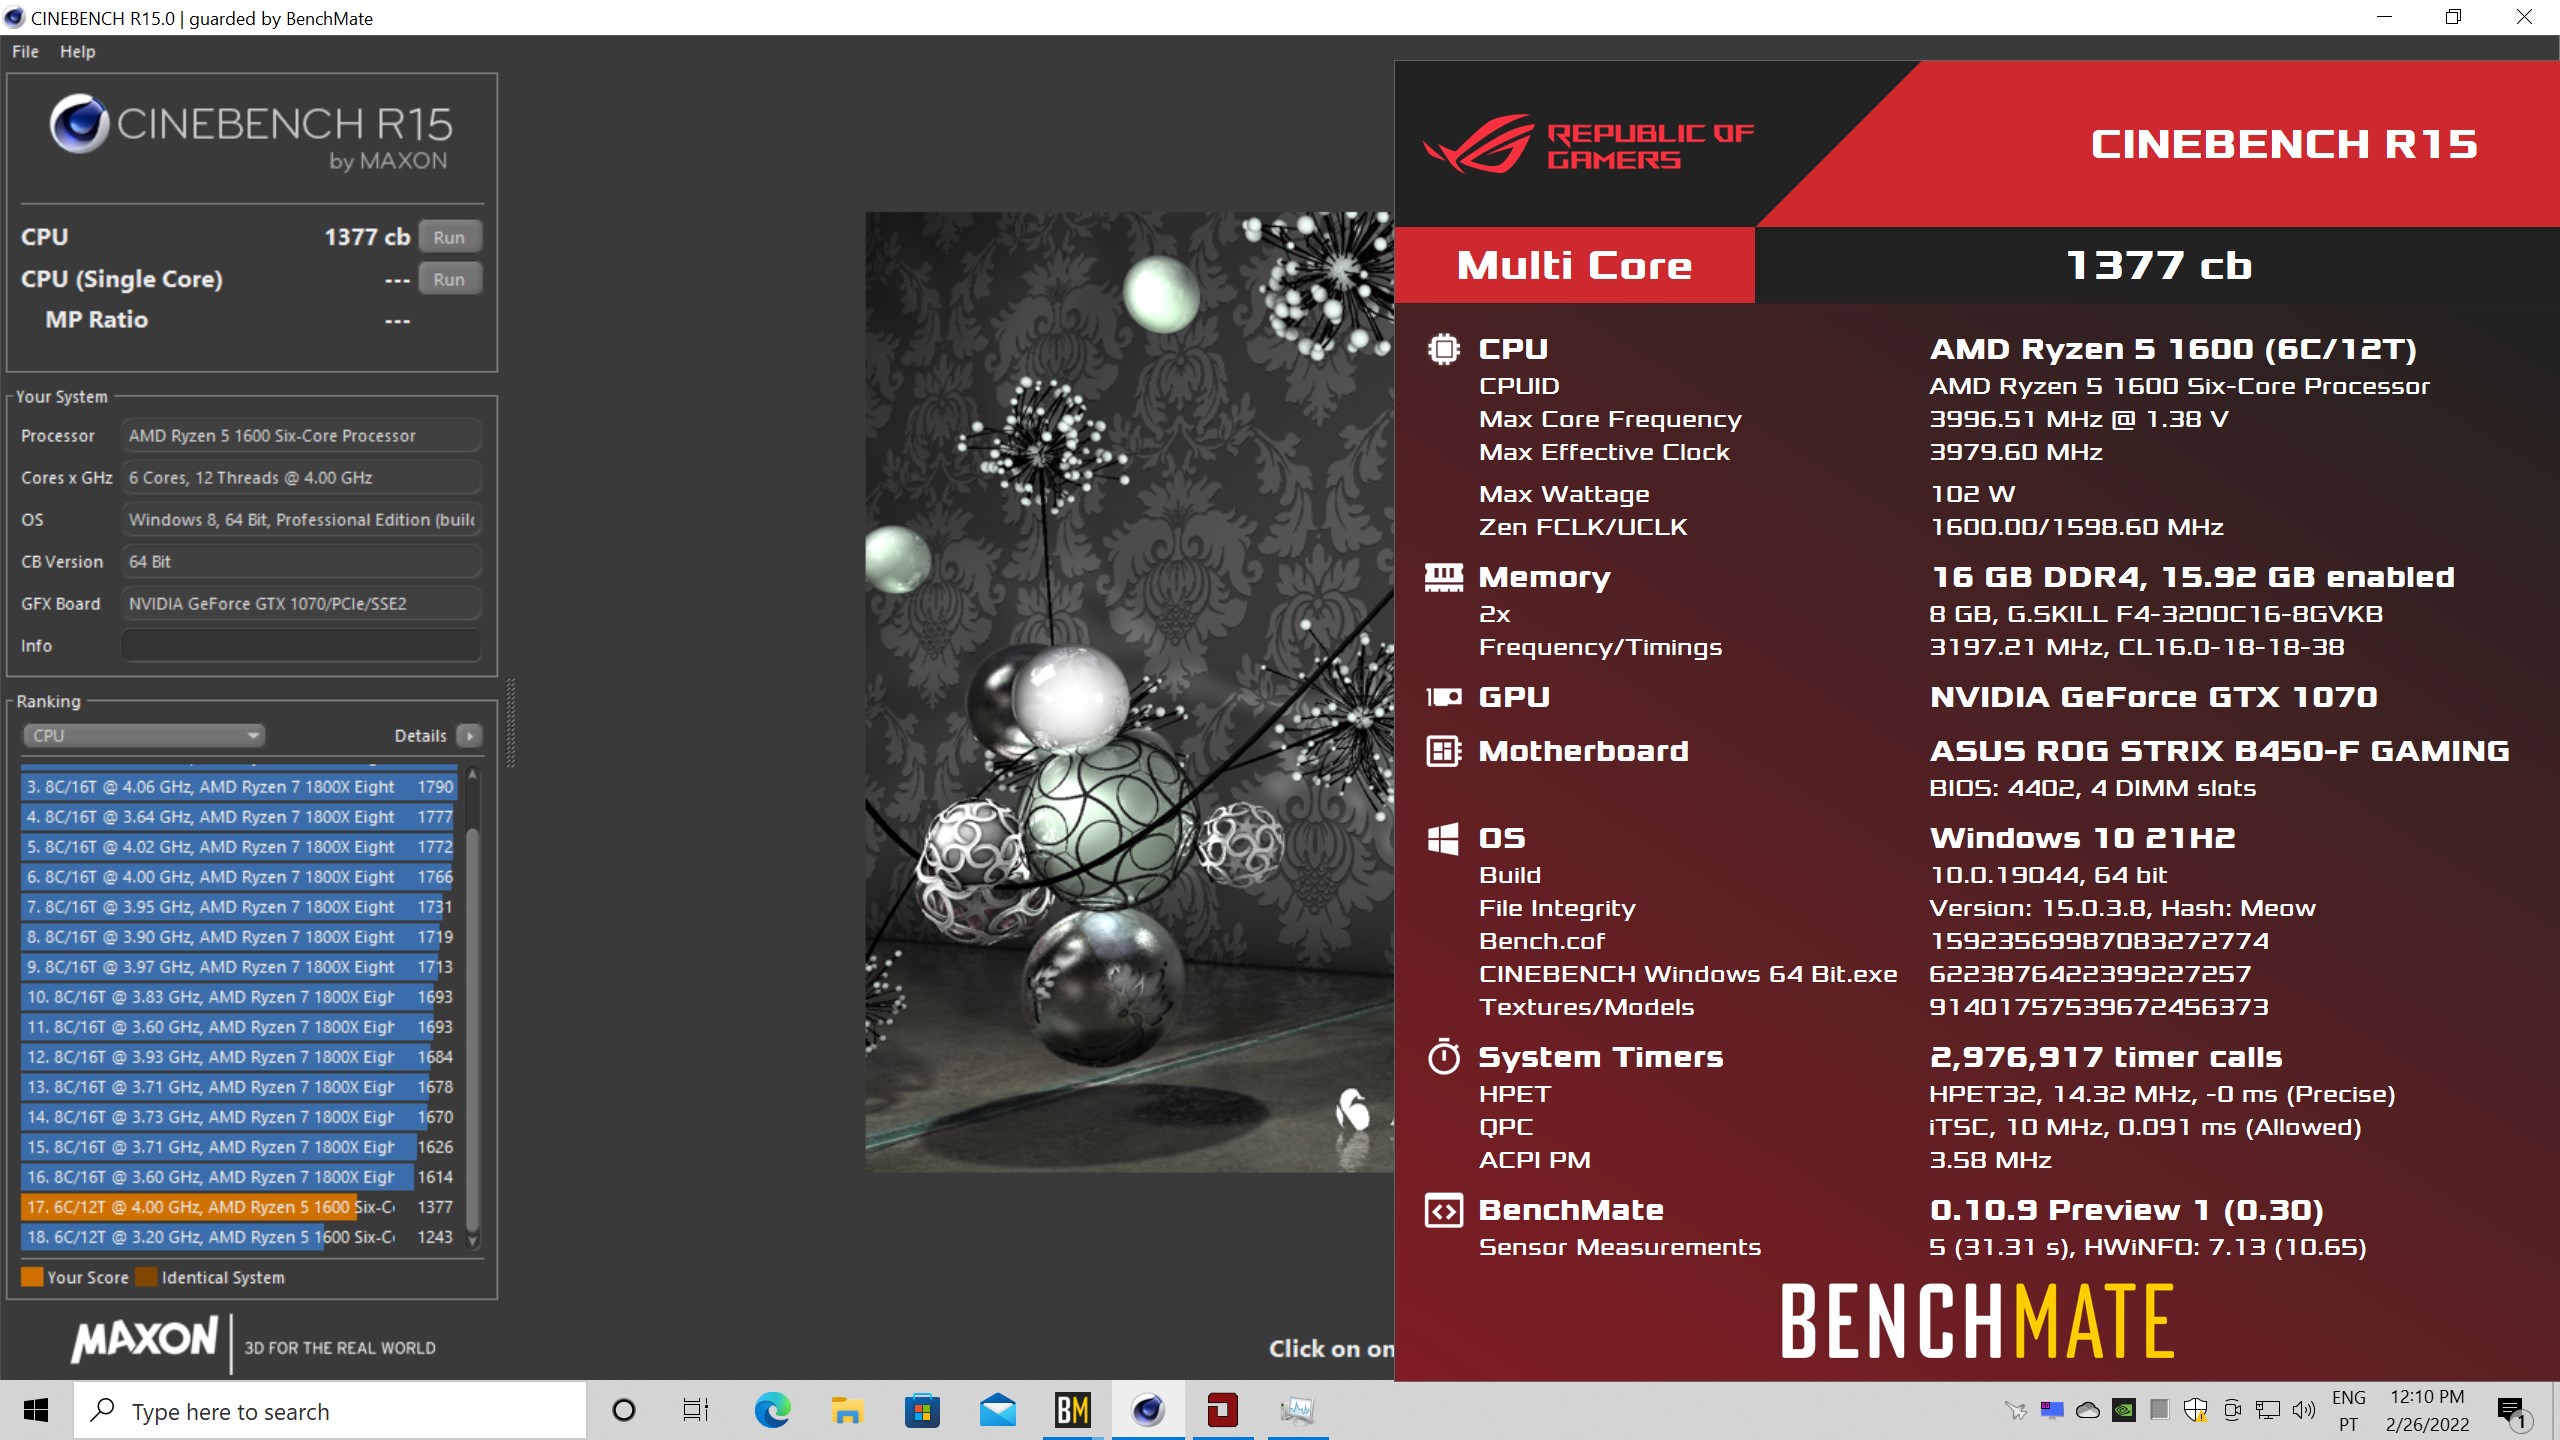Switch to BenchMate BM taskbar icon
The image size is (2560, 1440).
point(1072,1411)
